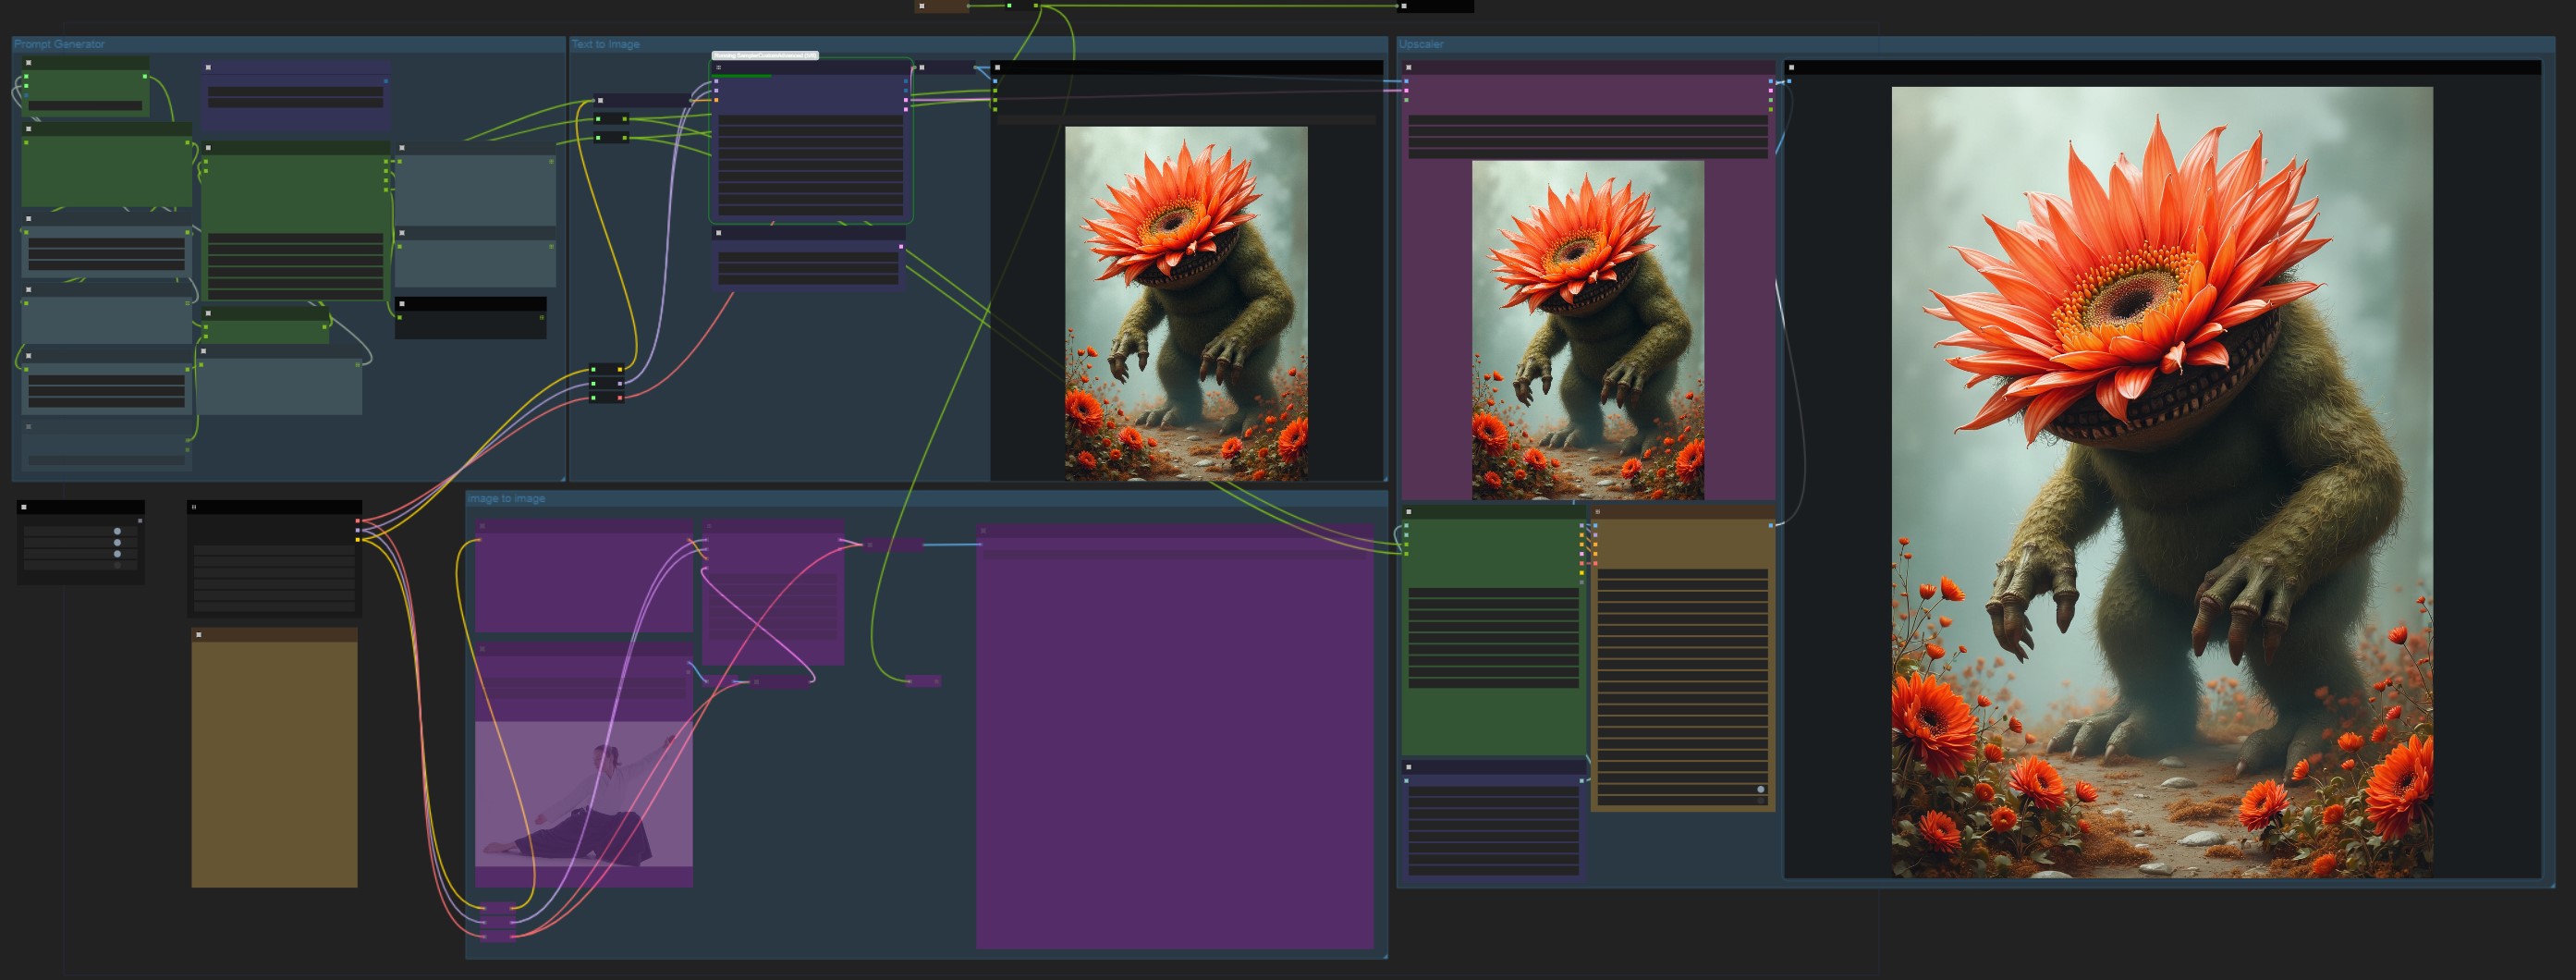Toggle the third switch in the black toggle-list node
The width and height of the screenshot is (2576, 980).
click(x=117, y=554)
